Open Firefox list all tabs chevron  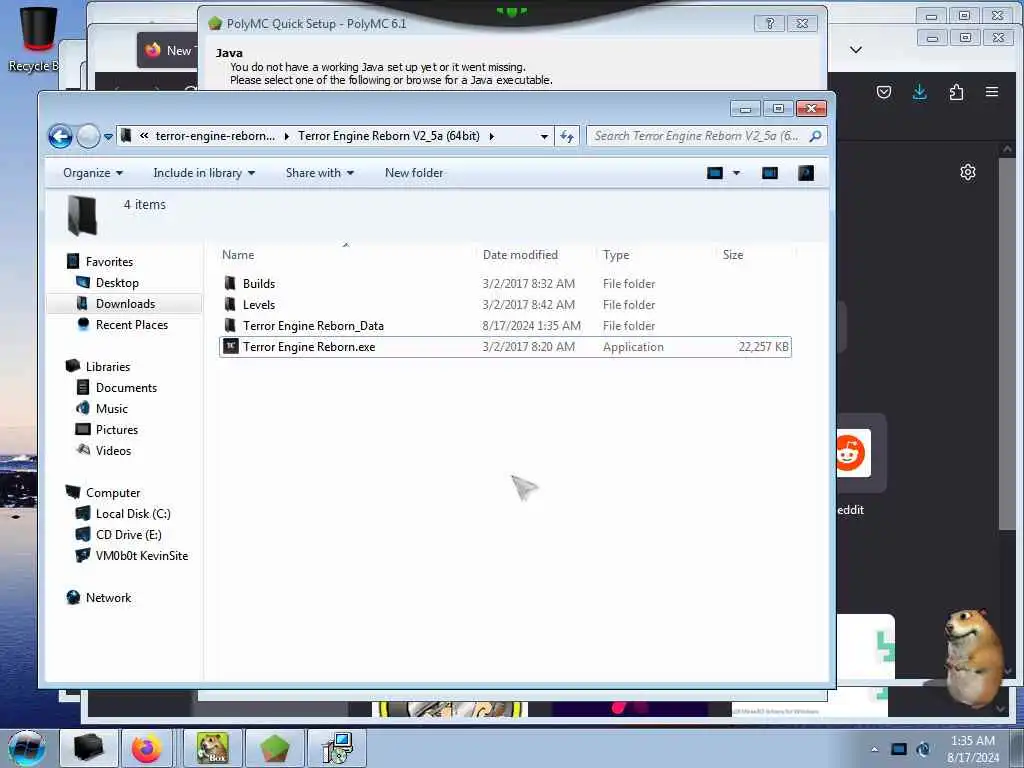coord(856,50)
